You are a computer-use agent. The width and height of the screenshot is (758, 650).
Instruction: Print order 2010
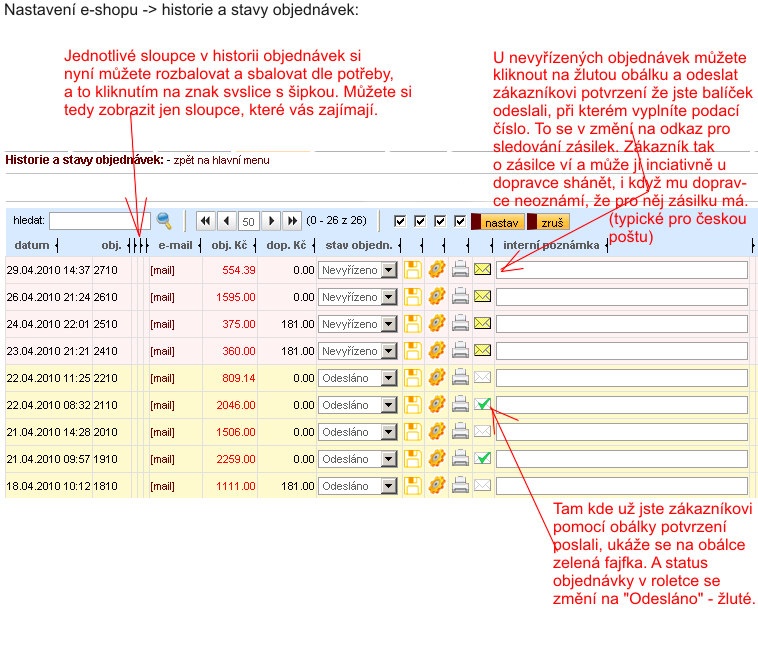point(460,432)
